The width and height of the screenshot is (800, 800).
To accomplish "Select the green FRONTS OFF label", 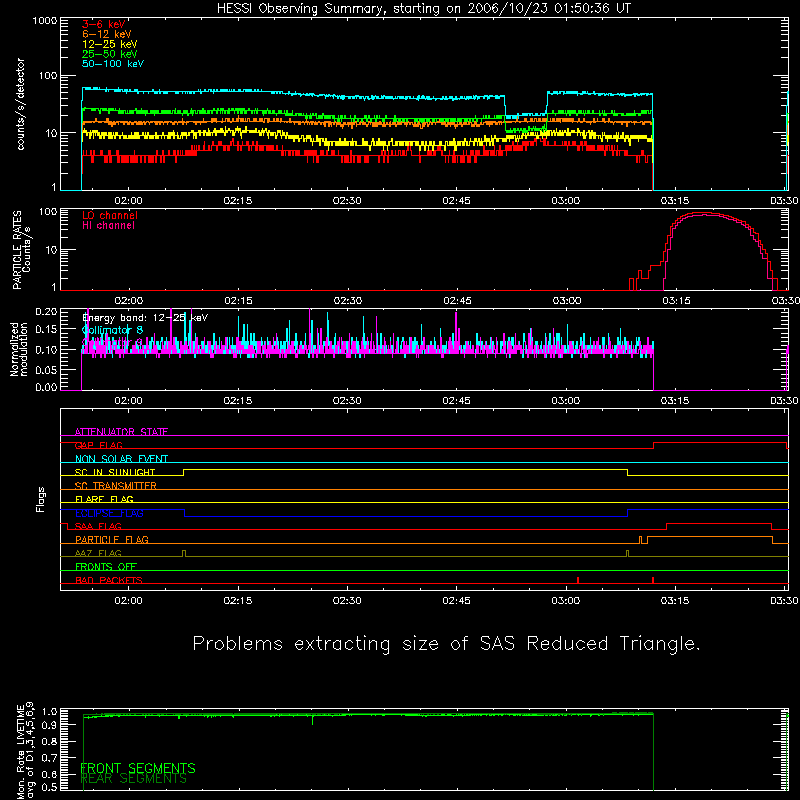I will (106, 567).
